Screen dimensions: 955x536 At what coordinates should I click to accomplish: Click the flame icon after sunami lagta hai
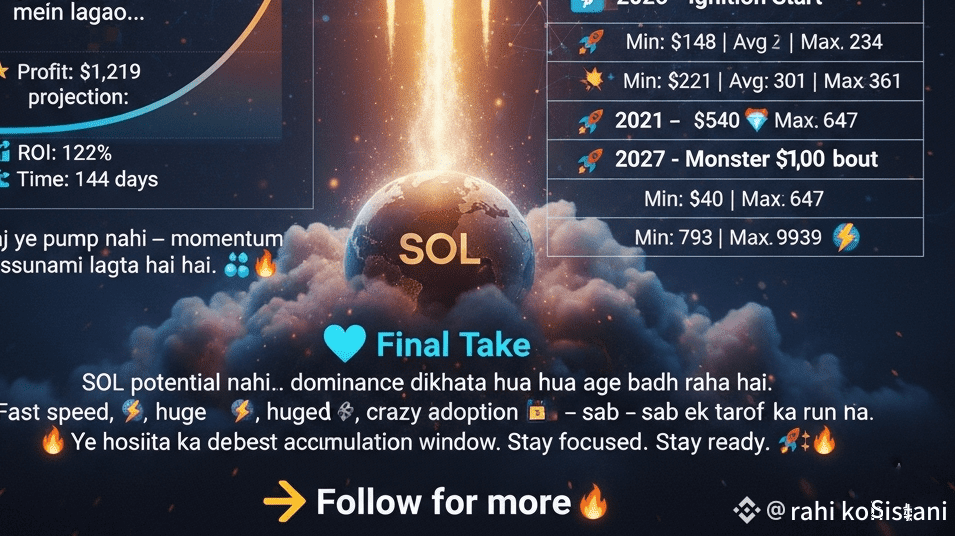[x=265, y=264]
